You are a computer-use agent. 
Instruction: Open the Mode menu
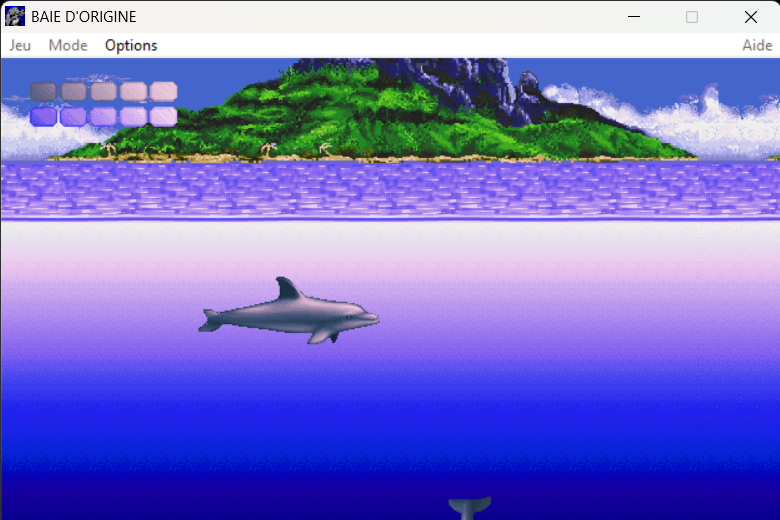[68, 45]
